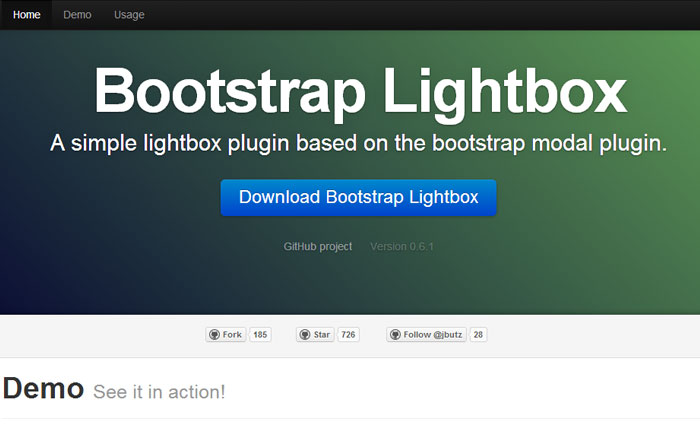Click the GitHub icon on Star button
This screenshot has width=700, height=430.
coord(305,334)
